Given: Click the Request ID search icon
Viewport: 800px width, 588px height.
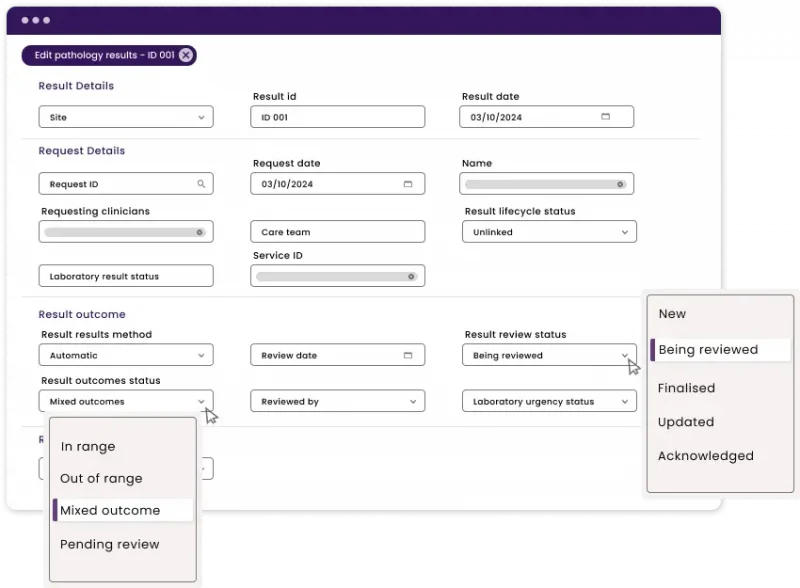Looking at the screenshot, I should [201, 184].
